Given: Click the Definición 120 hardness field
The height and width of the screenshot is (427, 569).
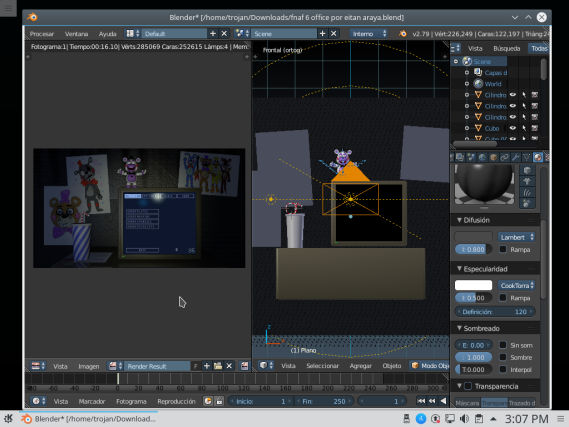Looking at the screenshot, I should 495,312.
